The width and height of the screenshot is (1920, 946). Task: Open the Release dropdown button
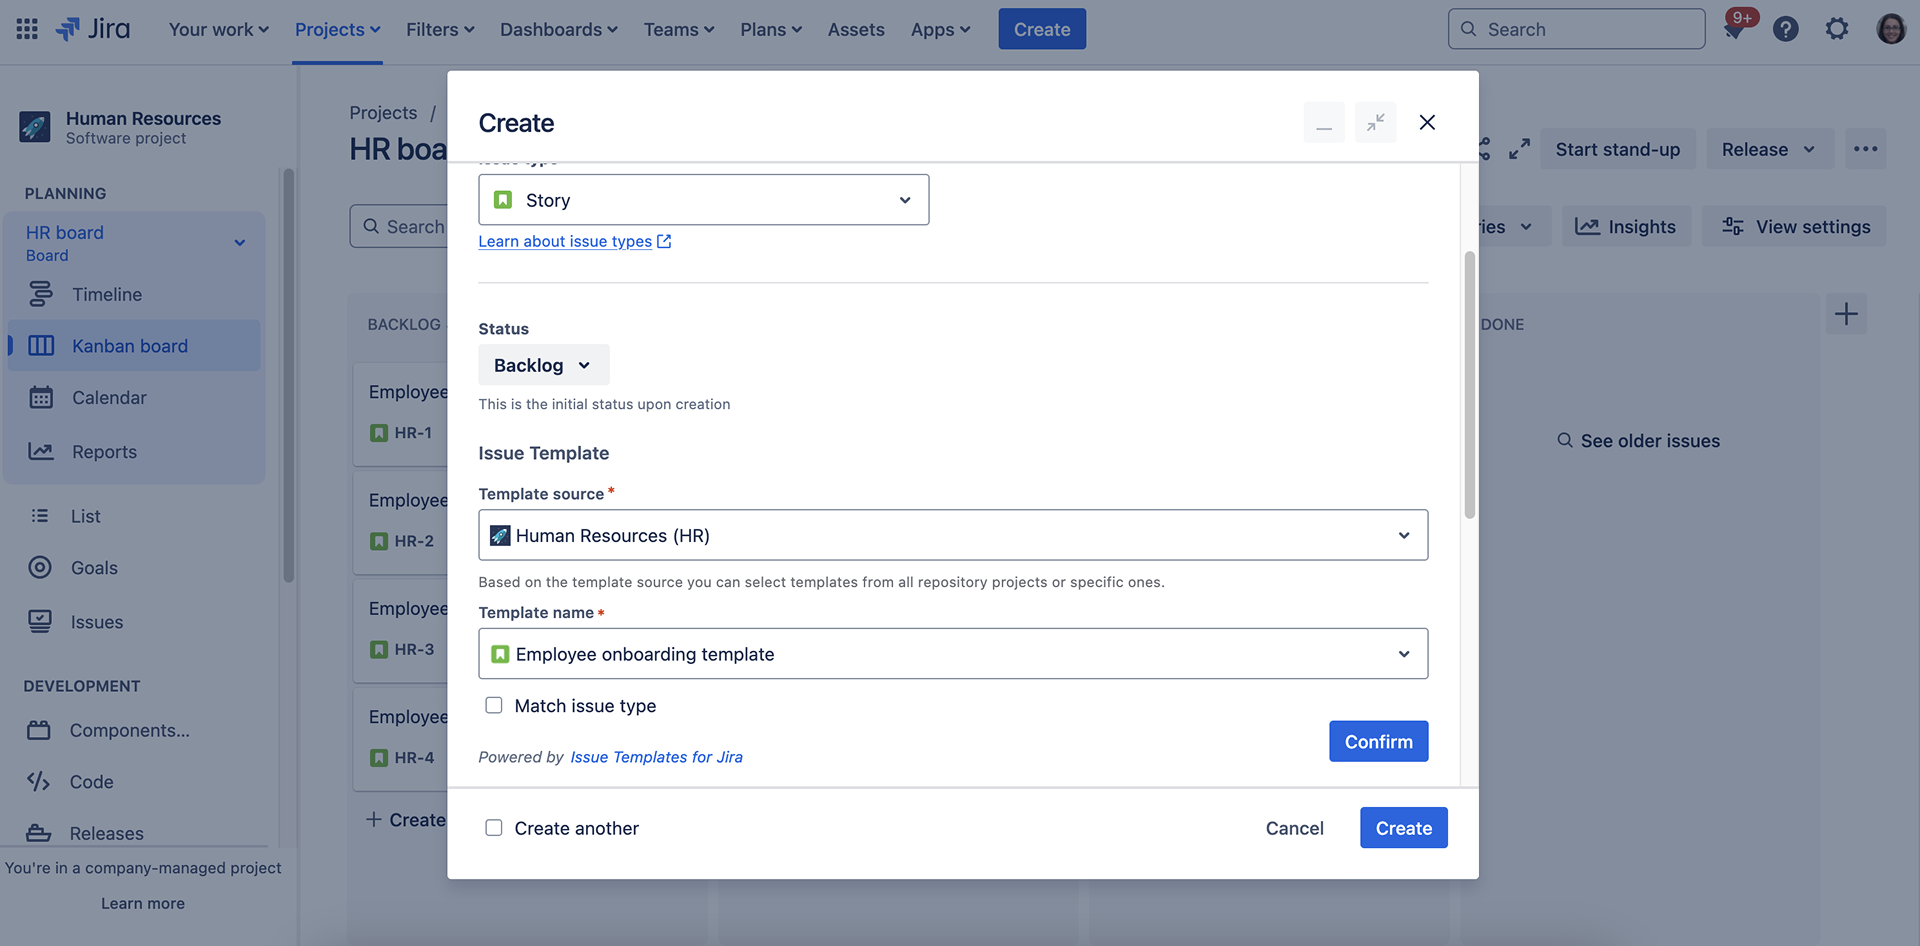click(x=1769, y=149)
